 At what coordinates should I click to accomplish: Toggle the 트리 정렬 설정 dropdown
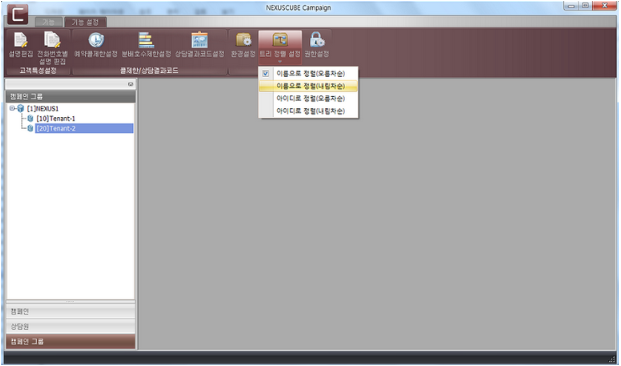tap(280, 48)
